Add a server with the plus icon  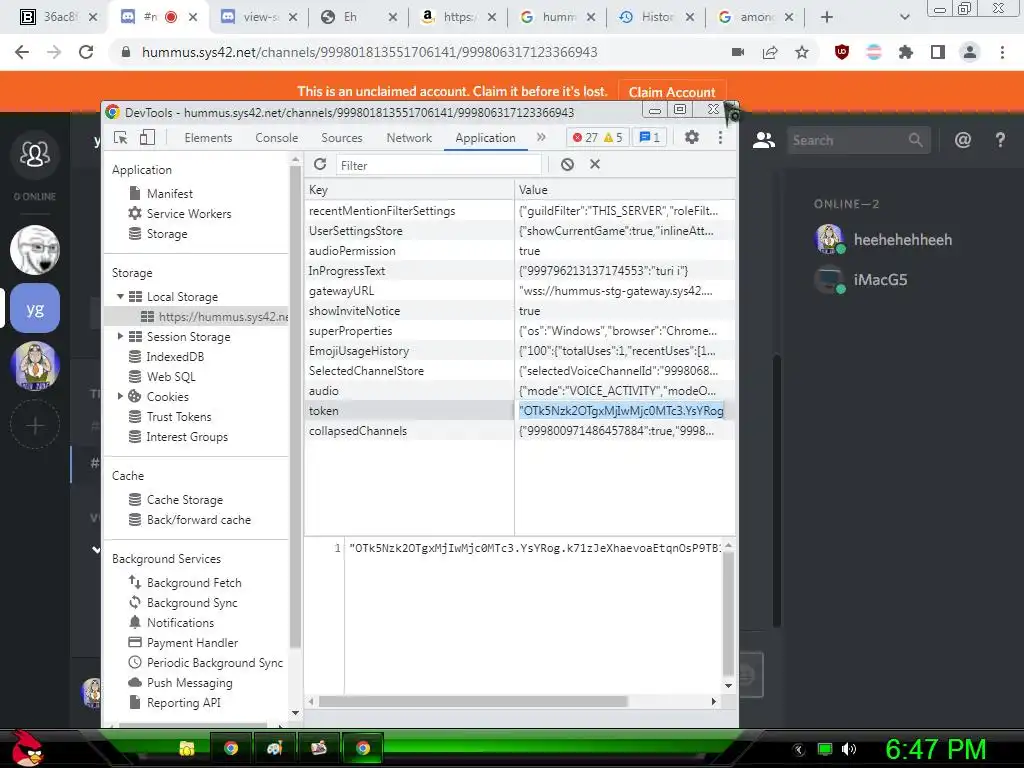[x=35, y=426]
